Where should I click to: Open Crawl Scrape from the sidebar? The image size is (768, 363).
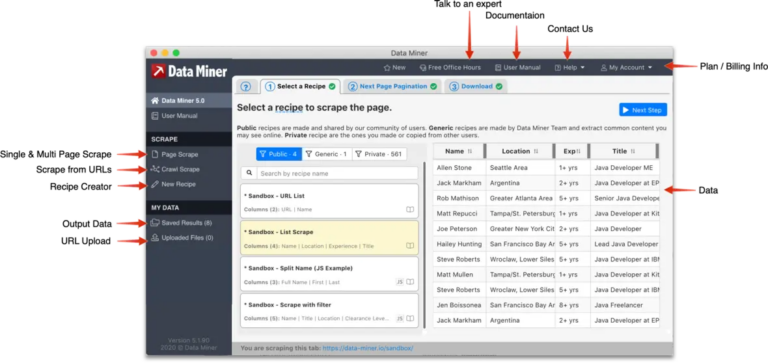coord(175,169)
